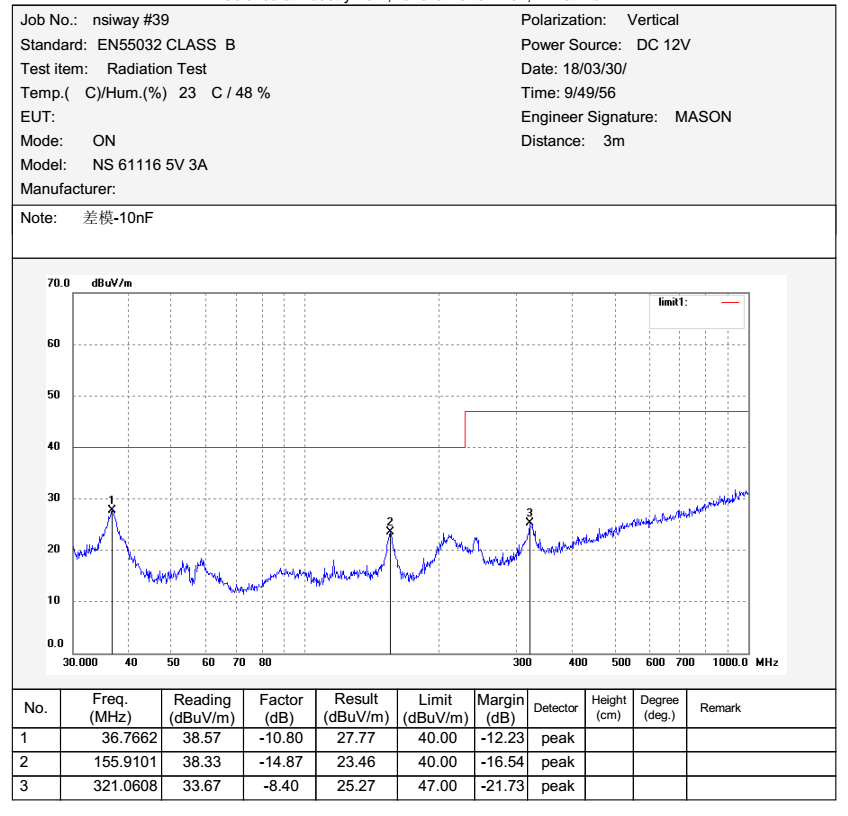This screenshot has height=816, width=848.
Task: Select the 36.7662 frequency cell
Action: pyautogui.click(x=109, y=738)
